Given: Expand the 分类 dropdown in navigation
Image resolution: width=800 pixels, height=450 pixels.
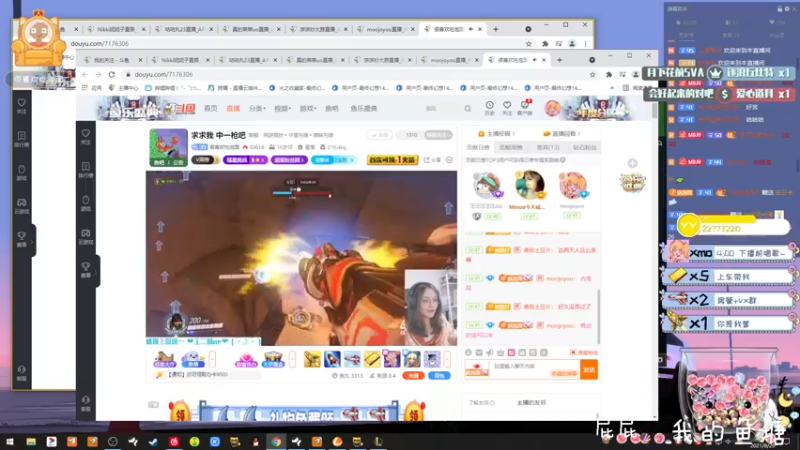Looking at the screenshot, I should 257,108.
